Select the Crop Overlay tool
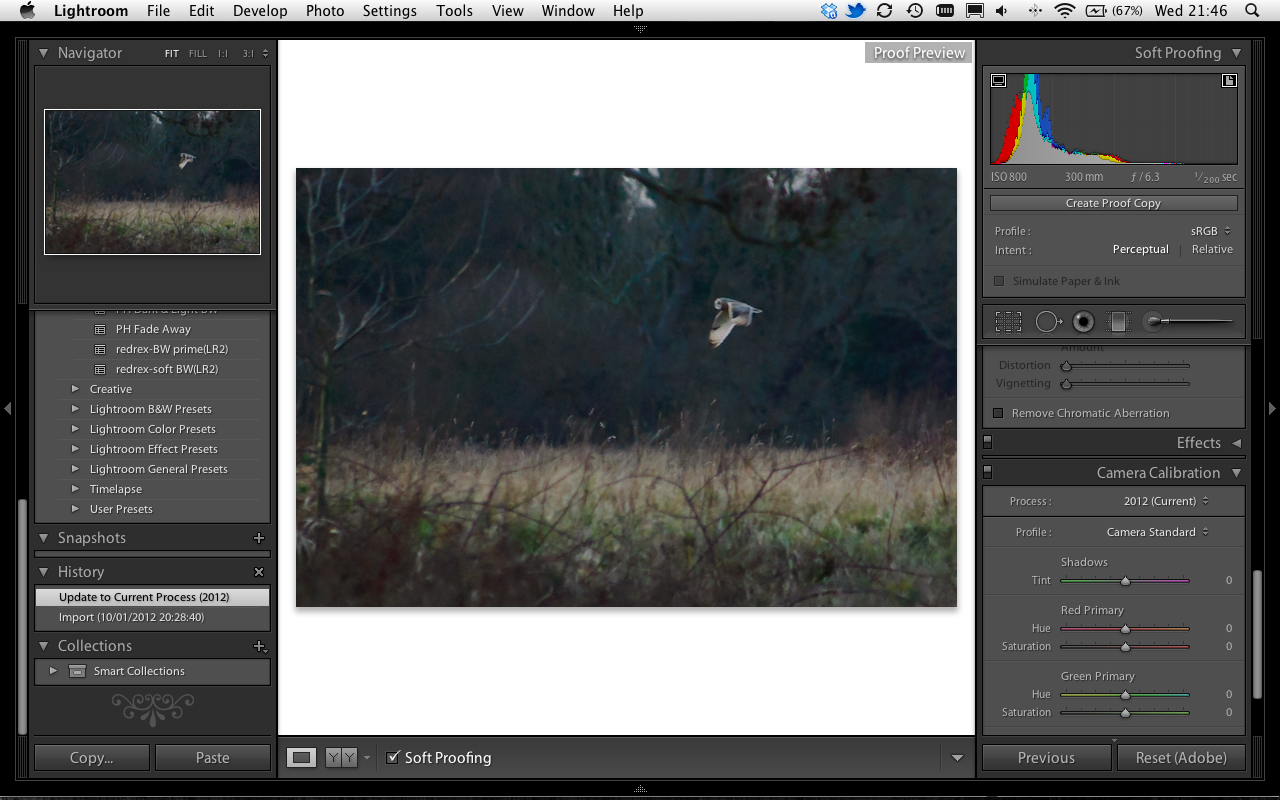The image size is (1280, 800). [x=1008, y=322]
